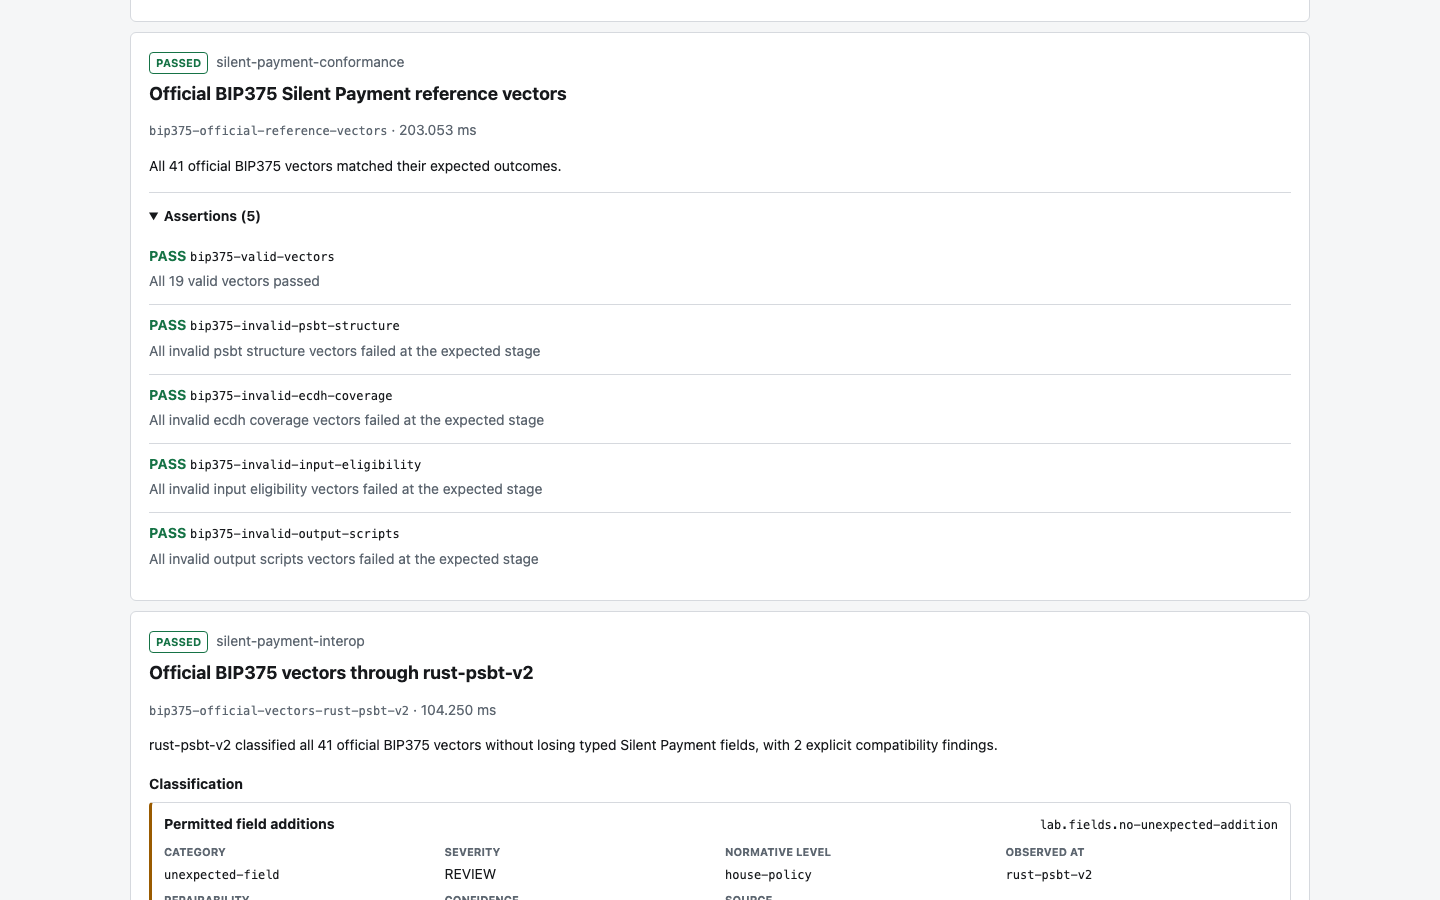Click the NORMATIVE LEVEL column label

coord(778,852)
